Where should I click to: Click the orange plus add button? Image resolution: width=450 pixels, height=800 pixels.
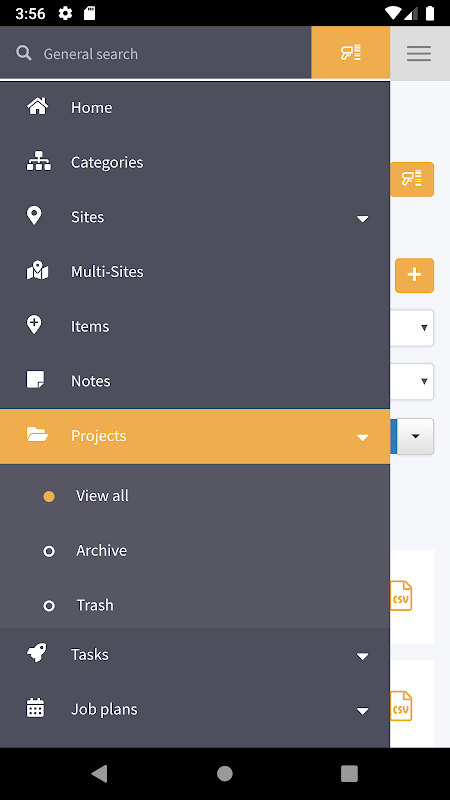click(414, 276)
